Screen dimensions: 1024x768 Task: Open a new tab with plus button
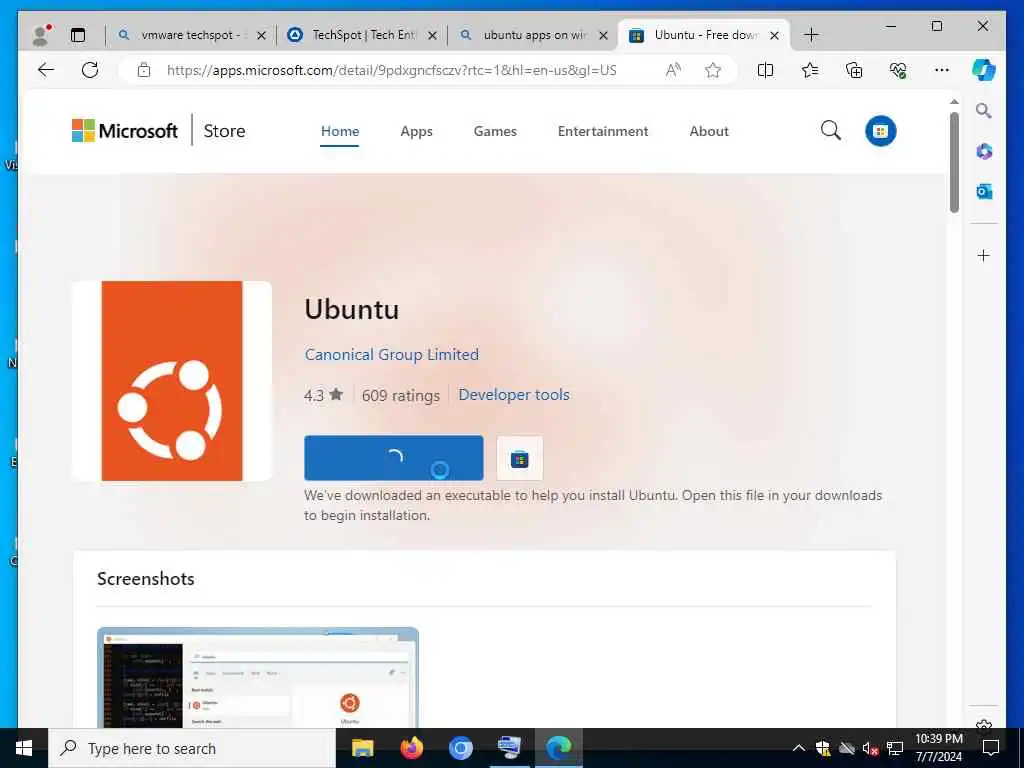click(x=811, y=35)
